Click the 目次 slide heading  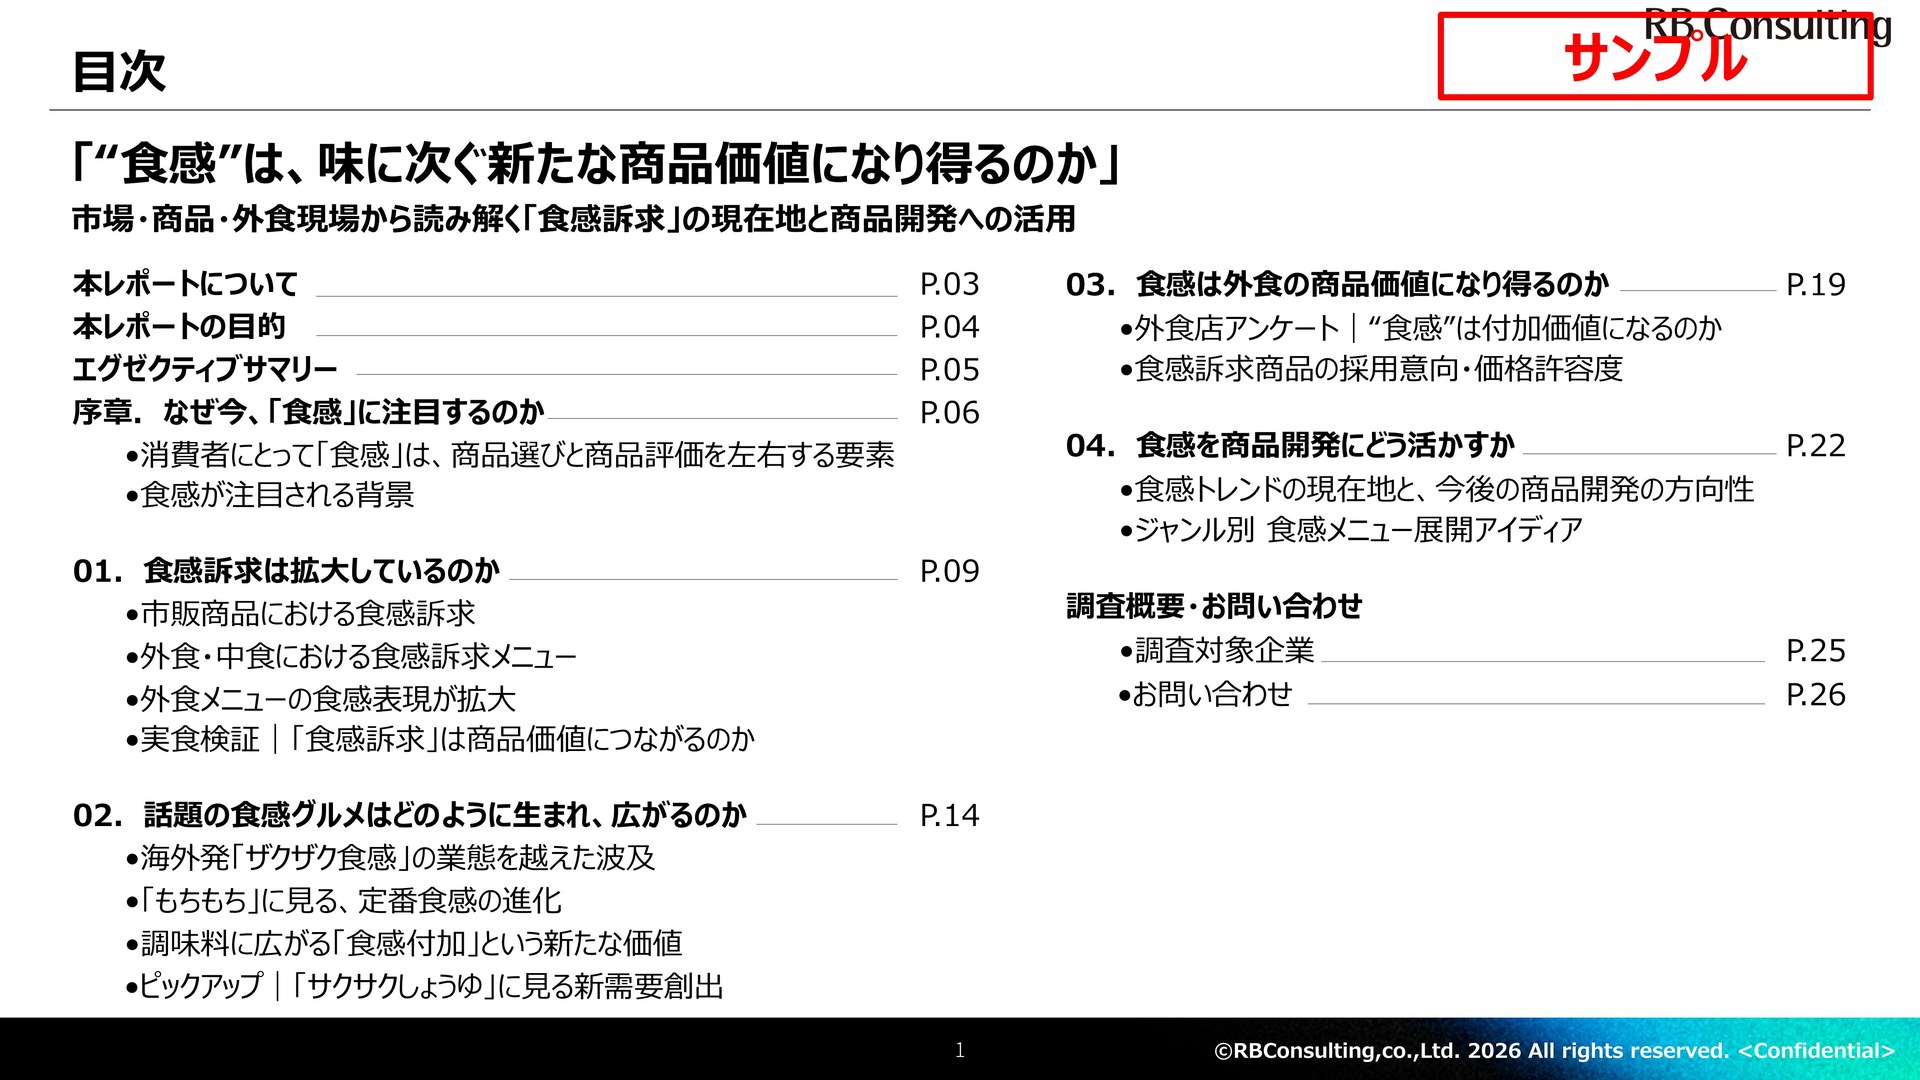pos(119,71)
